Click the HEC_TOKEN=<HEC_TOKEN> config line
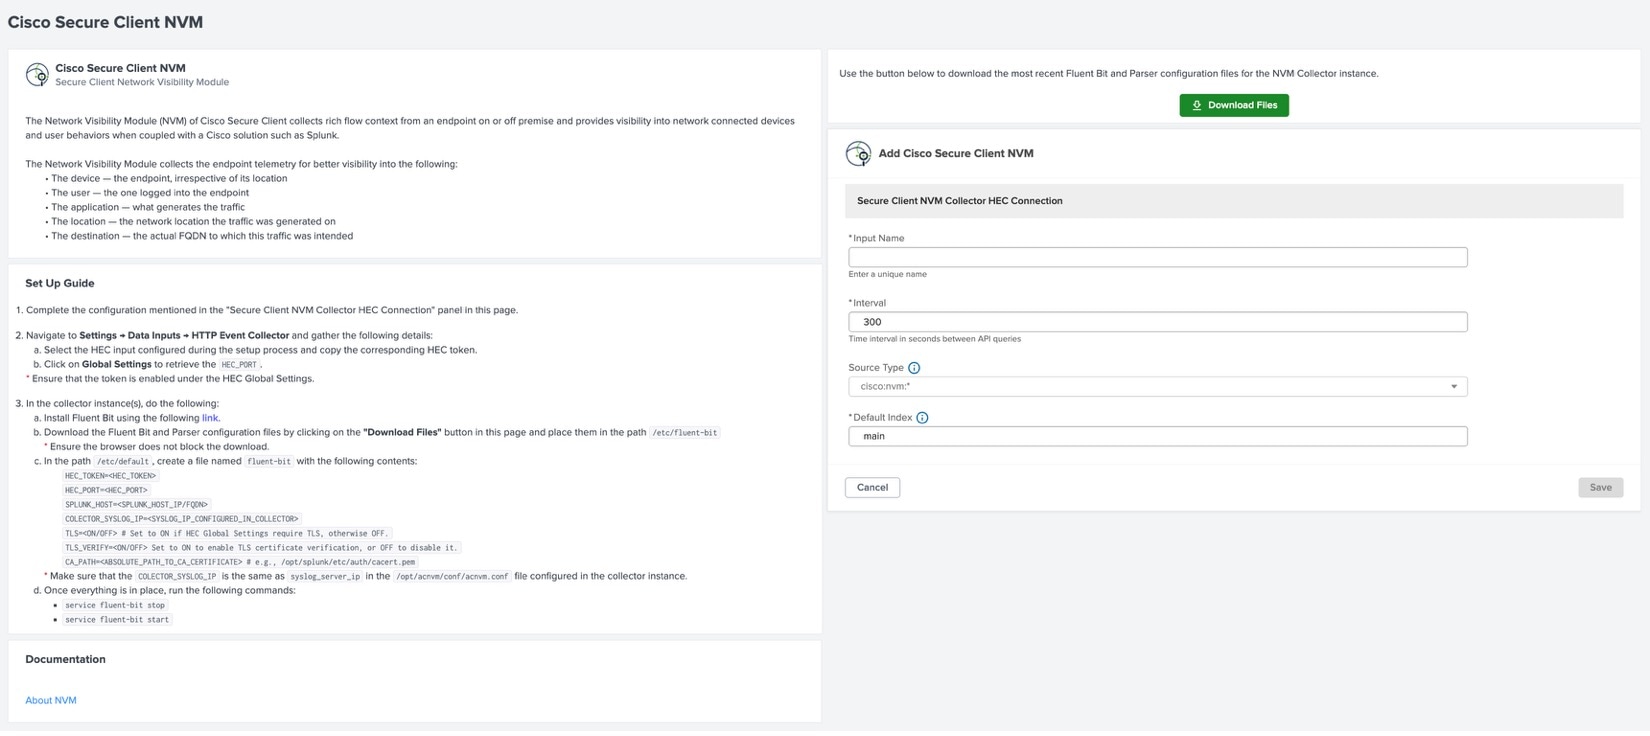 (110, 476)
